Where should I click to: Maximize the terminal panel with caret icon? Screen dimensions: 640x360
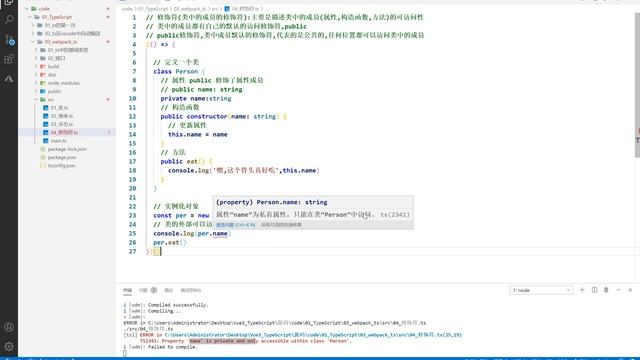pos(618,290)
